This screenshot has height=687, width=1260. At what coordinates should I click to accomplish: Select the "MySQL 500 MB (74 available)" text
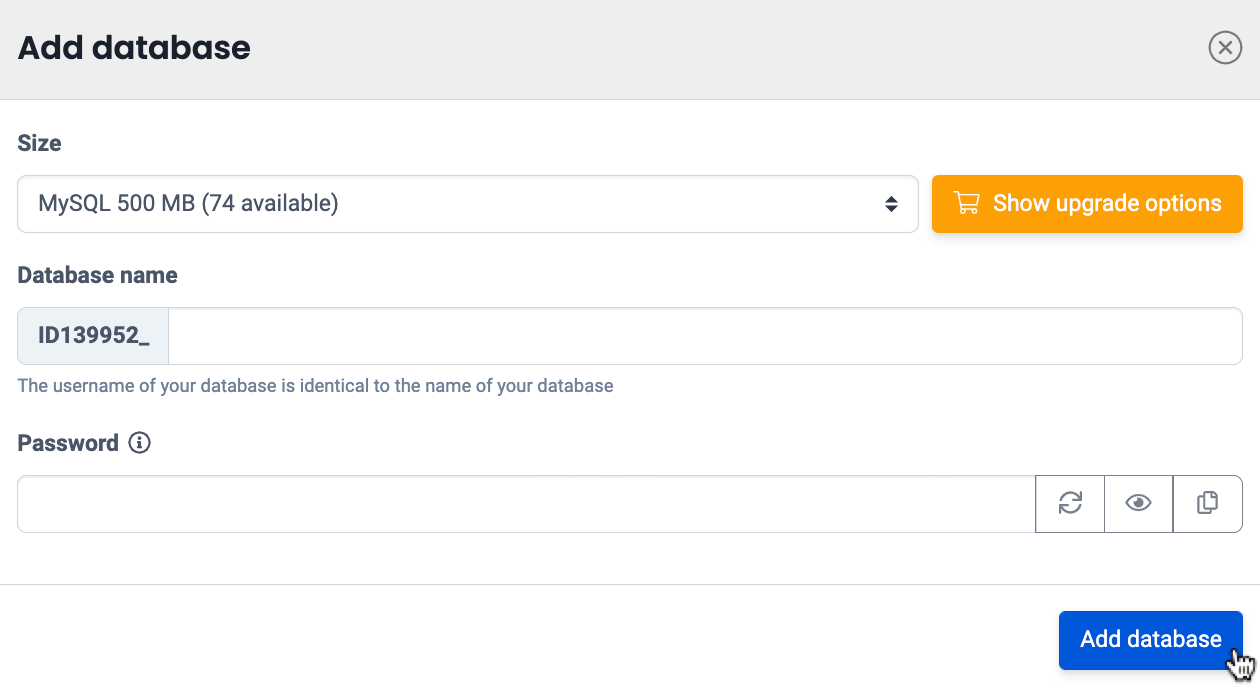[x=188, y=204]
